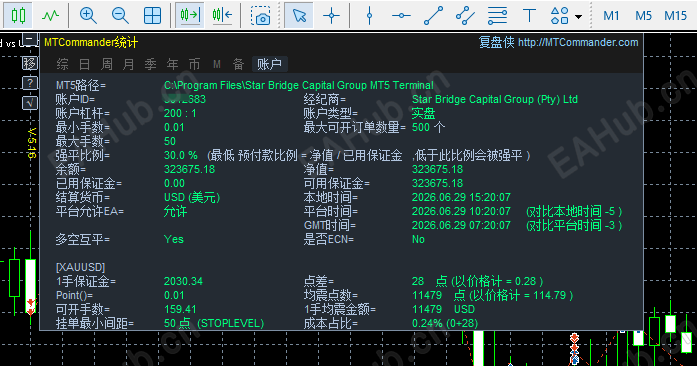Click the available lots value 159.41

(180, 309)
